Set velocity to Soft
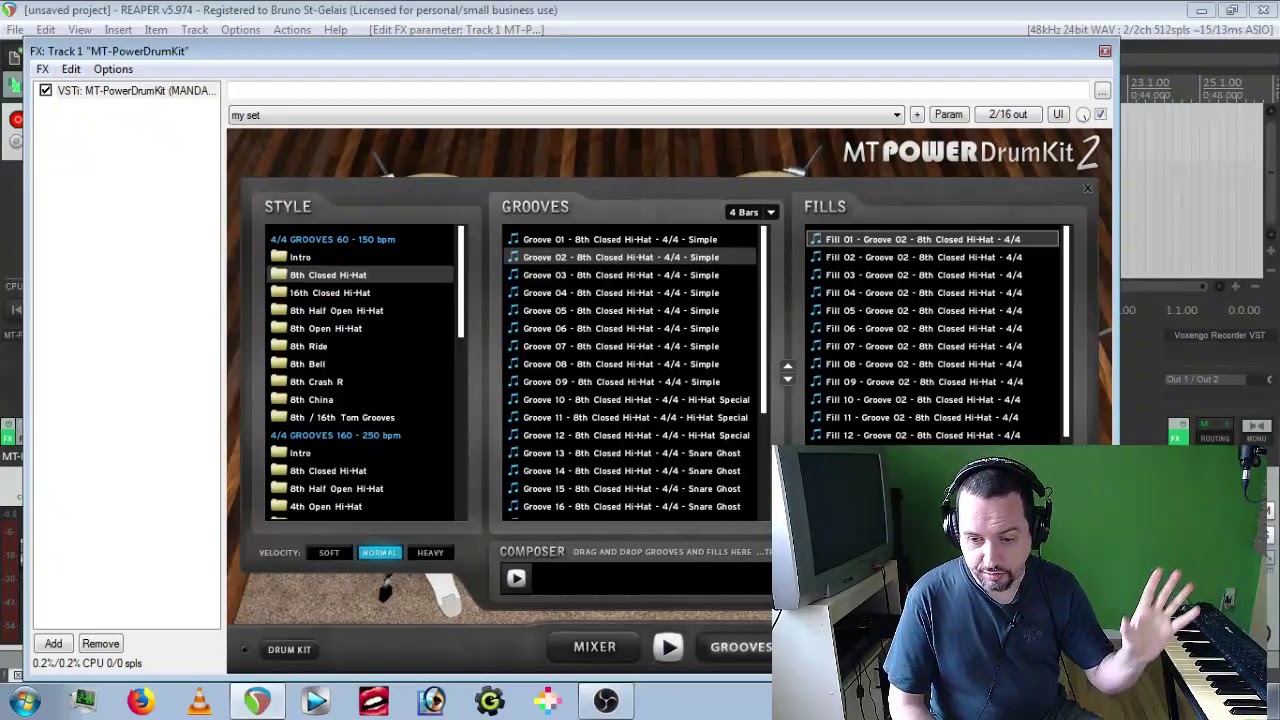The height and width of the screenshot is (720, 1280). 329,553
